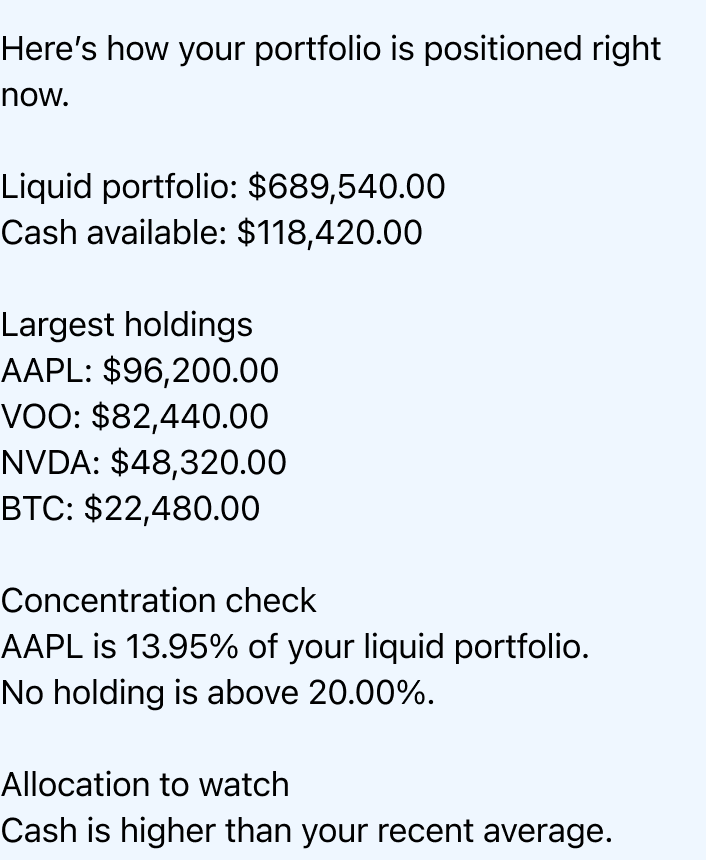Click the Largest holdings heading
Image resolution: width=706 pixels, height=860 pixels.
pyautogui.click(x=127, y=325)
